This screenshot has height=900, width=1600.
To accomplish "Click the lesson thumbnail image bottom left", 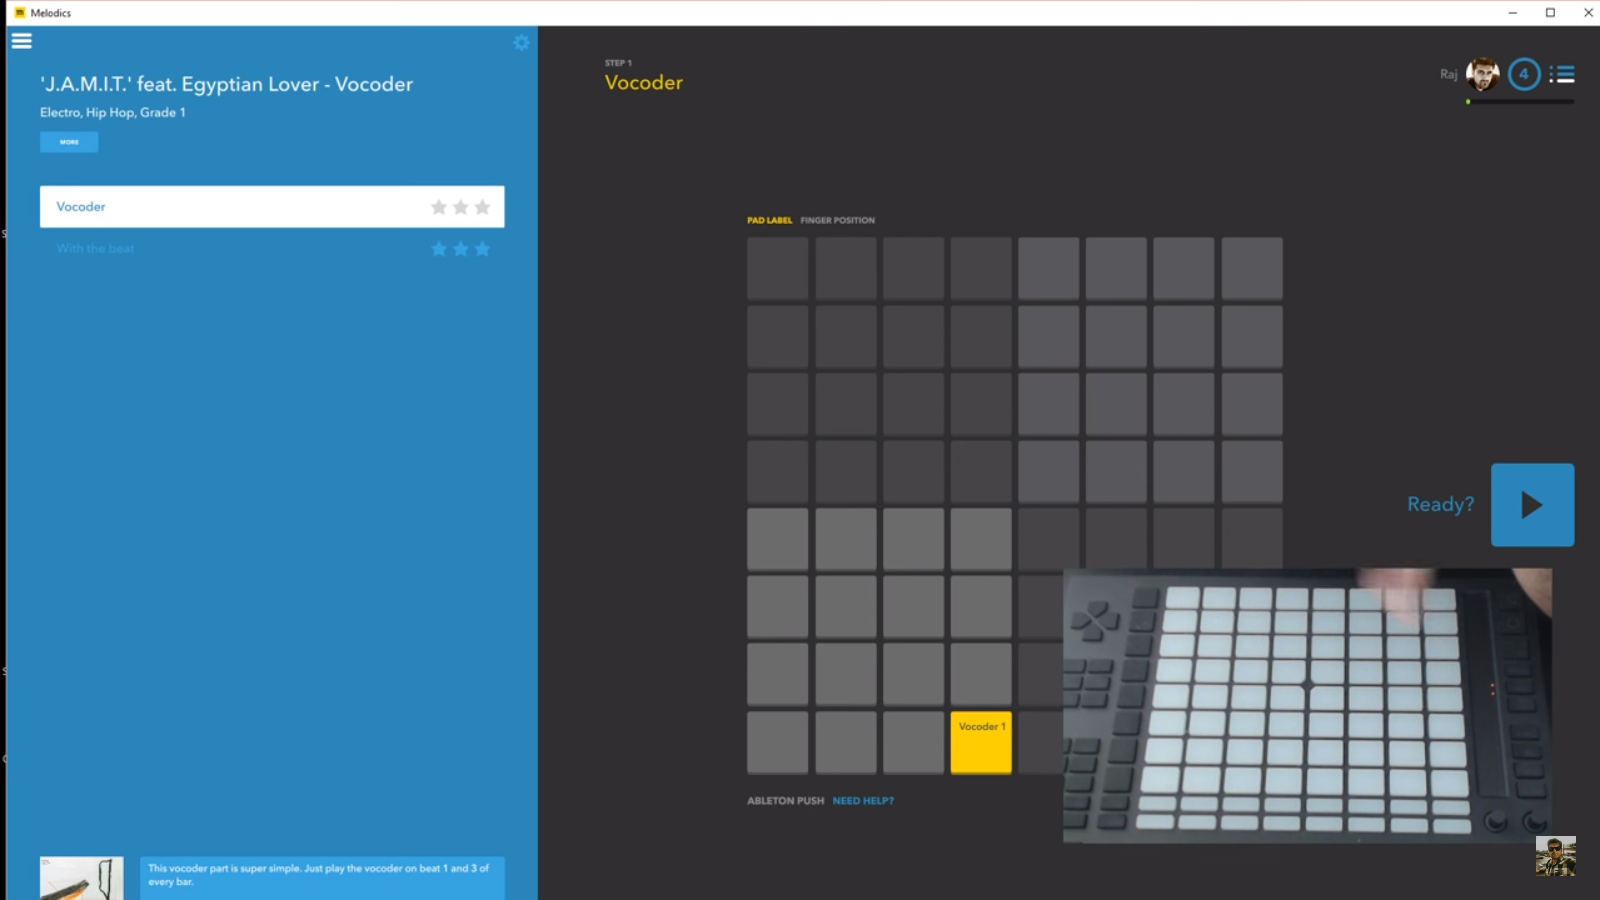I will (x=82, y=878).
